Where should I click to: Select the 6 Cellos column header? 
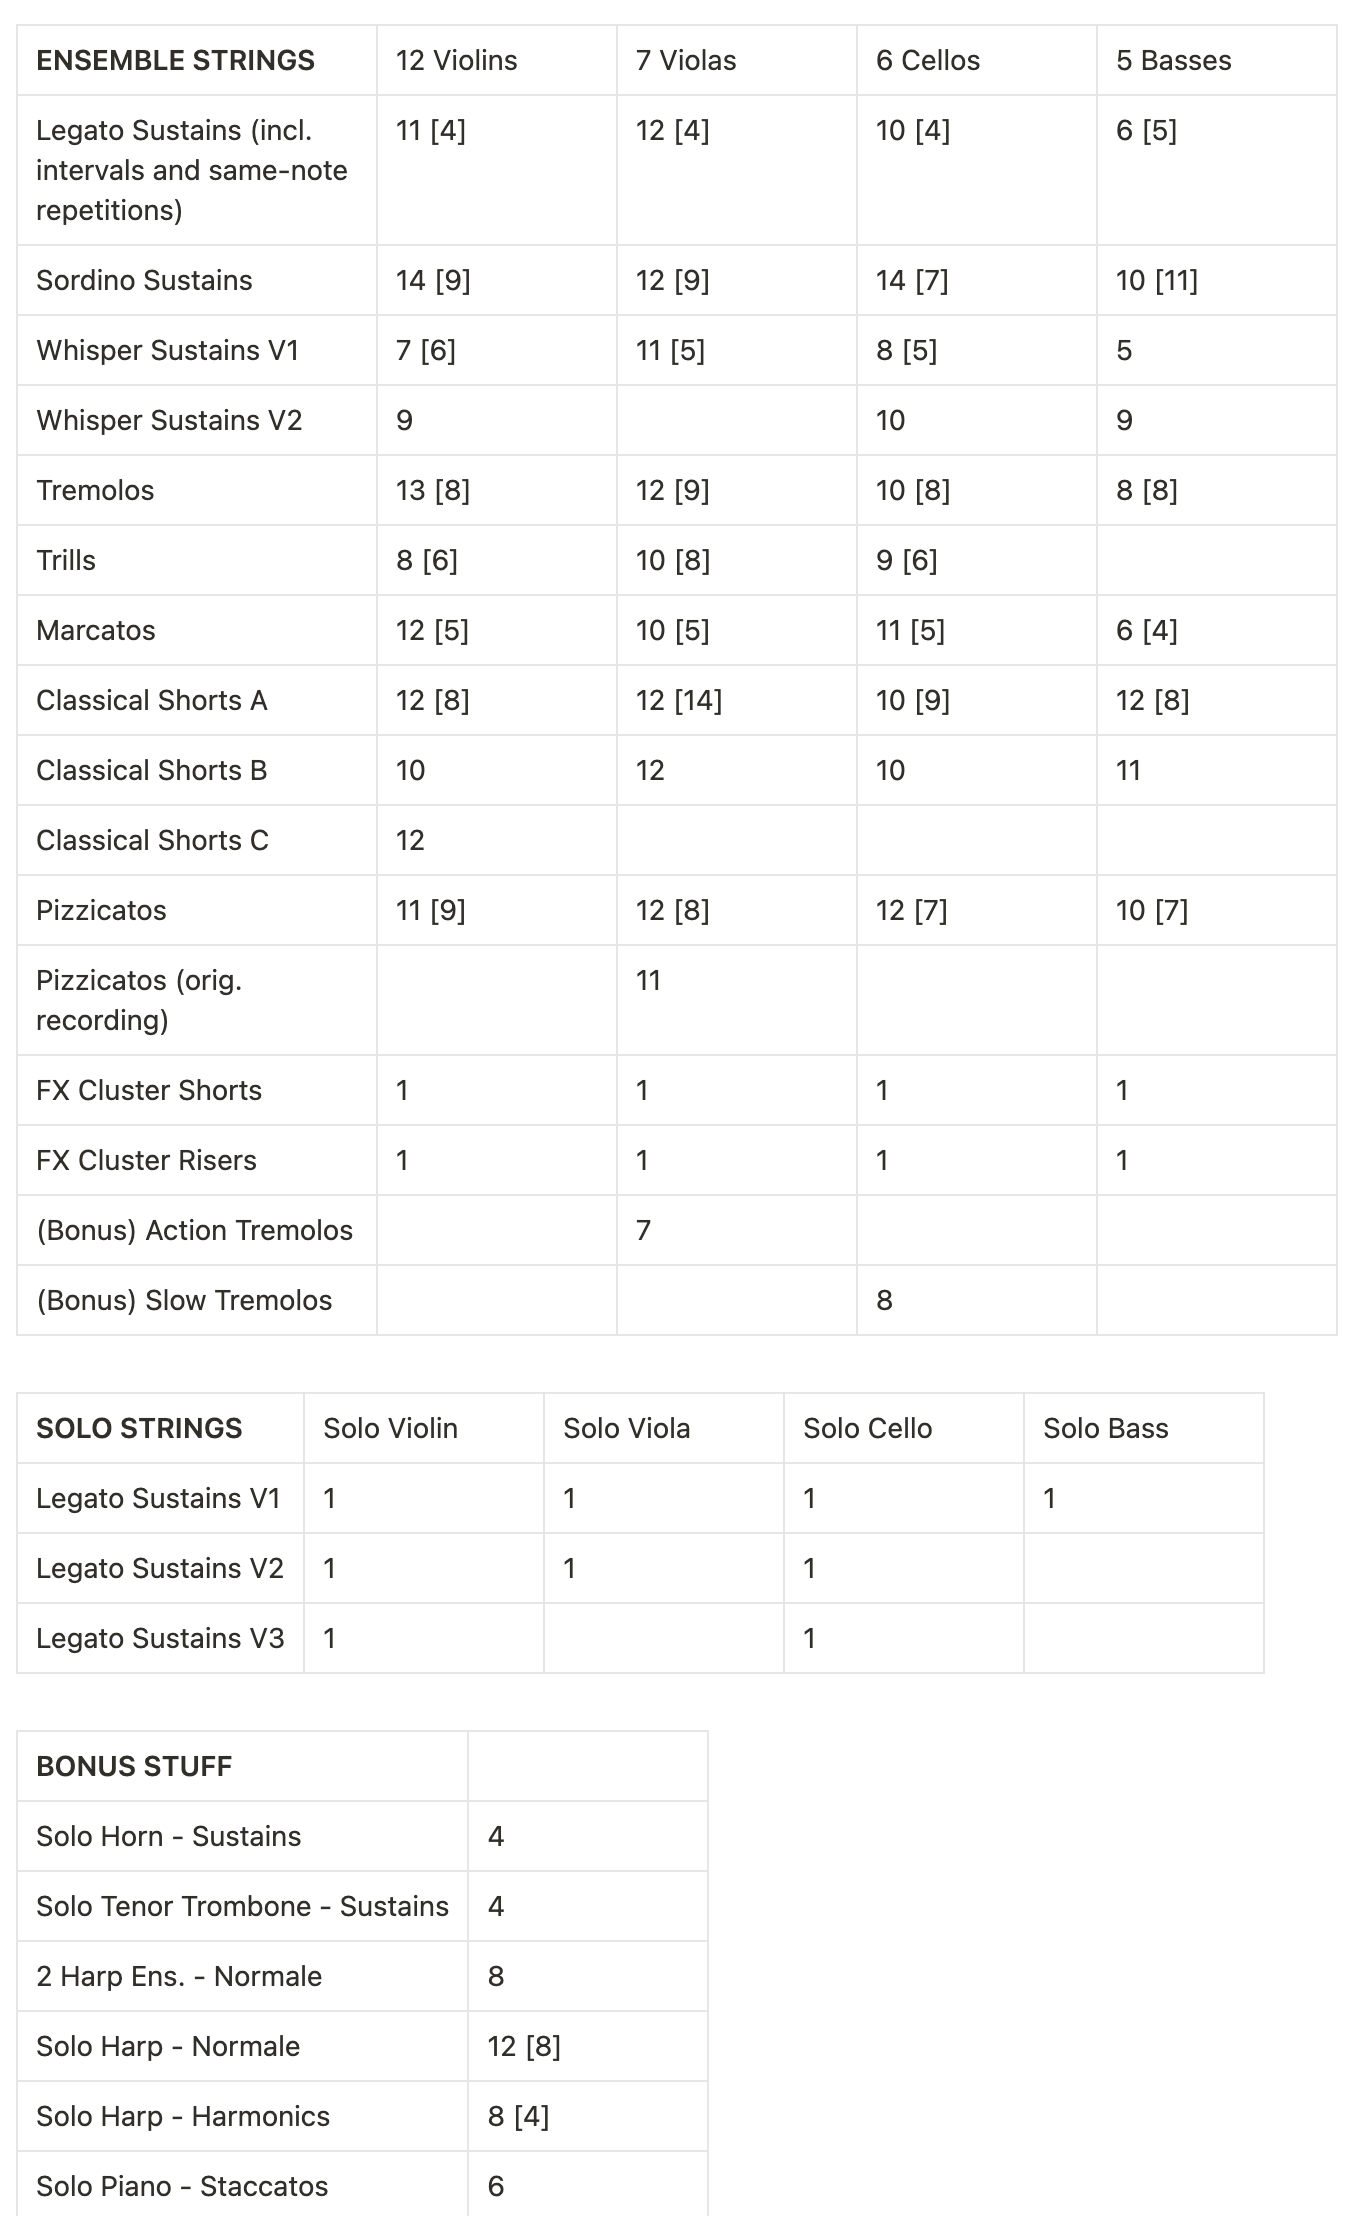tap(928, 60)
